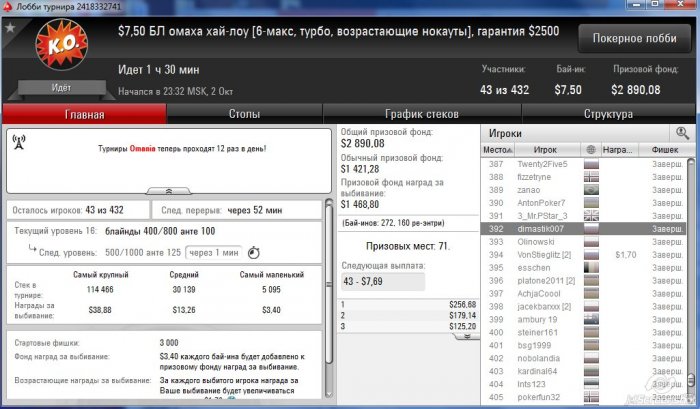Click the Покерное лобби button
Screen dimensions: 700x409
click(x=634, y=38)
